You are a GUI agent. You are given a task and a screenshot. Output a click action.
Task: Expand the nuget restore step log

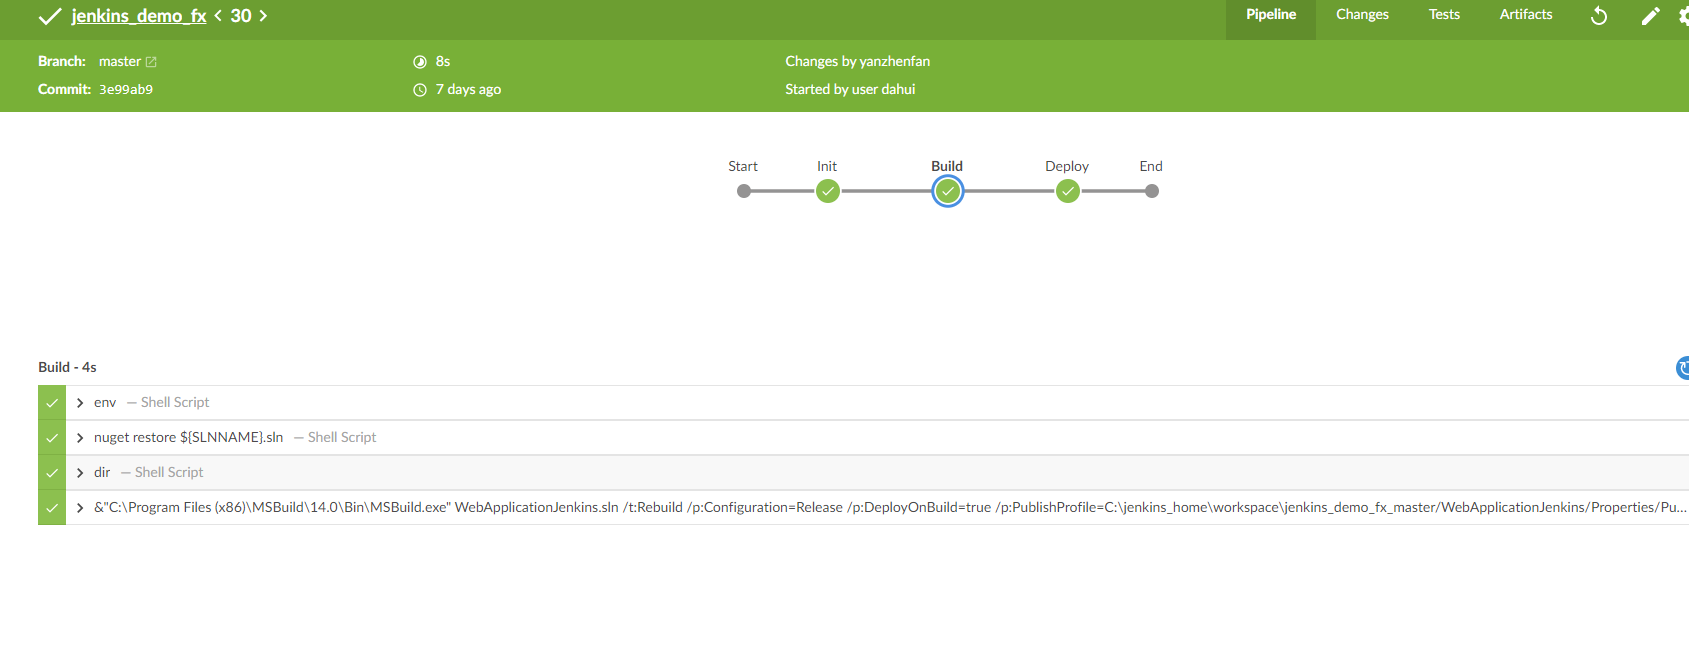[80, 438]
